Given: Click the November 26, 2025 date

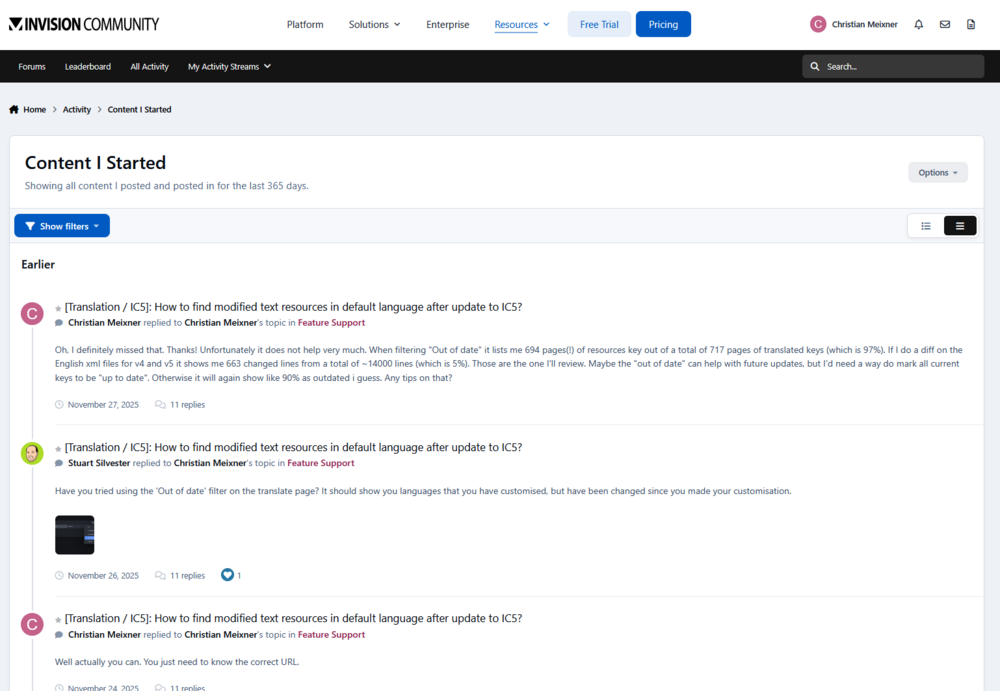Looking at the screenshot, I should coord(103,576).
